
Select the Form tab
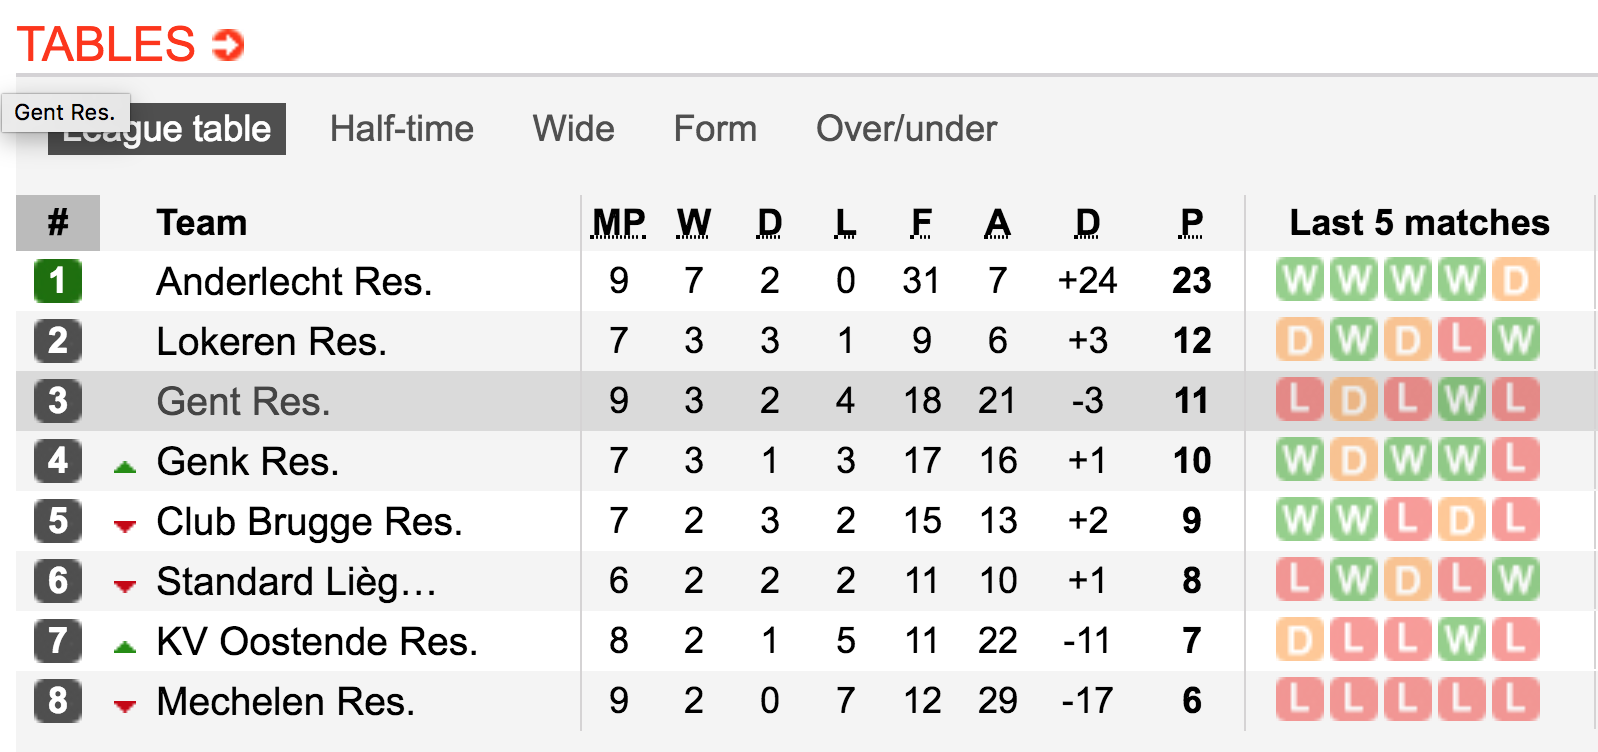715,129
